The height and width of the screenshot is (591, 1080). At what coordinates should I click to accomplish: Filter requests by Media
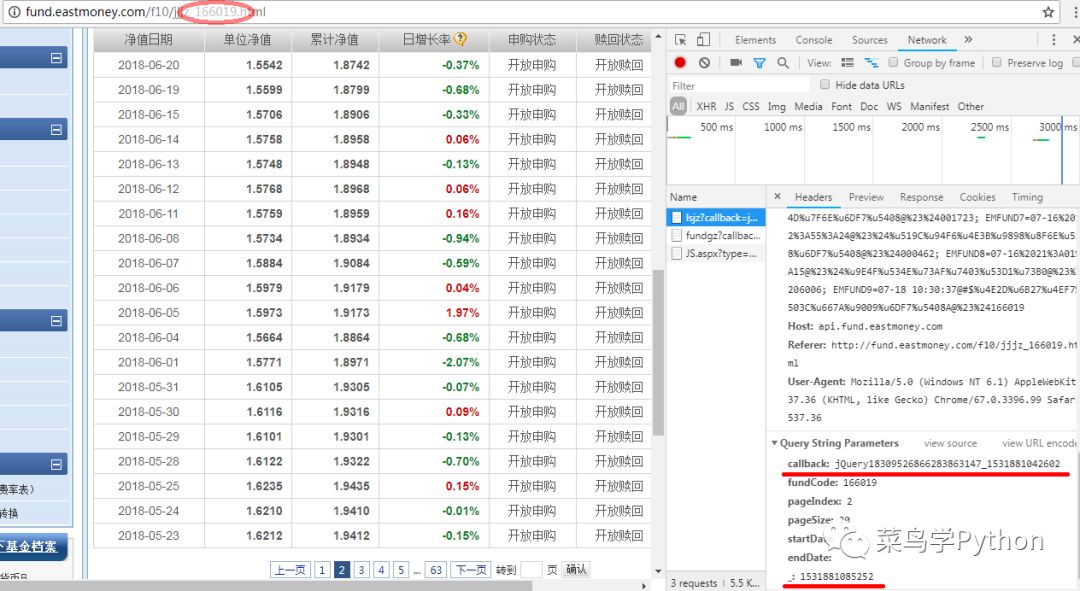coord(808,106)
